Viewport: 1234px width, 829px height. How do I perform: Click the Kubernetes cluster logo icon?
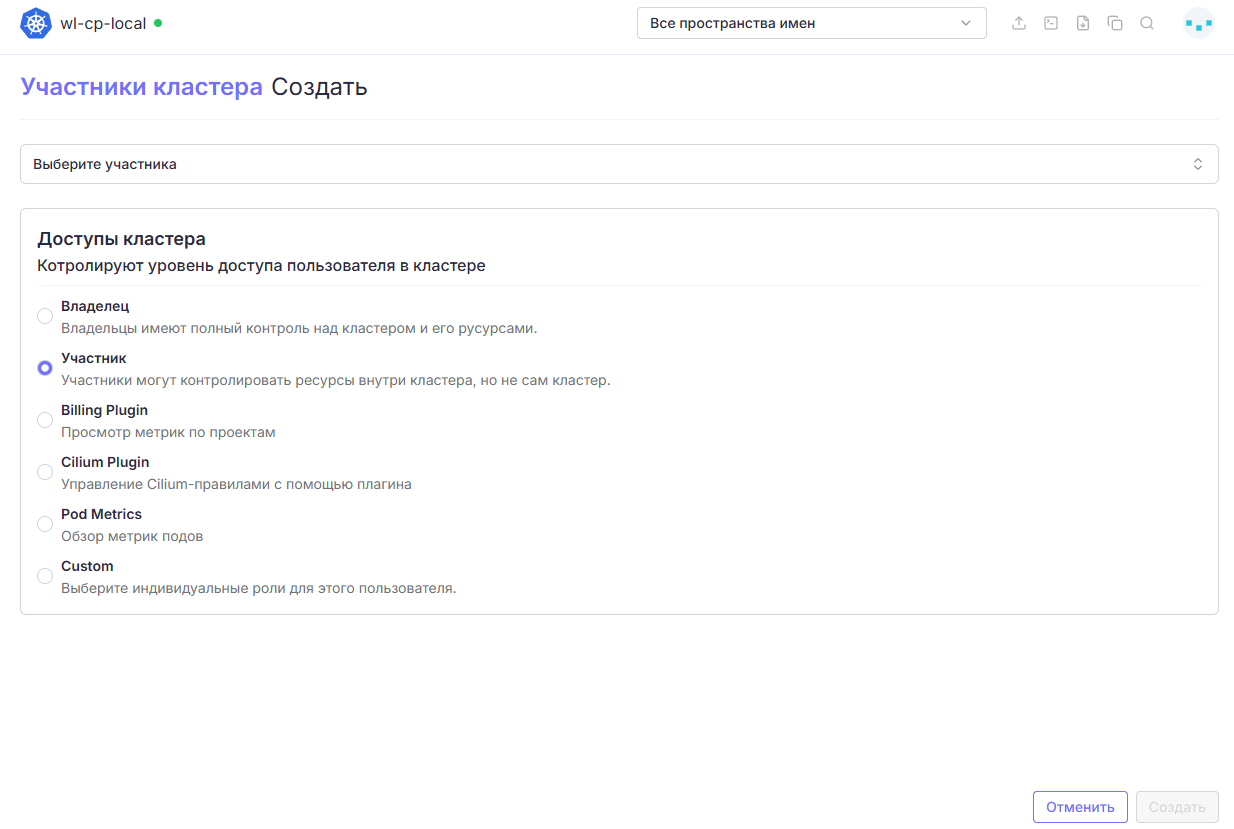point(36,24)
